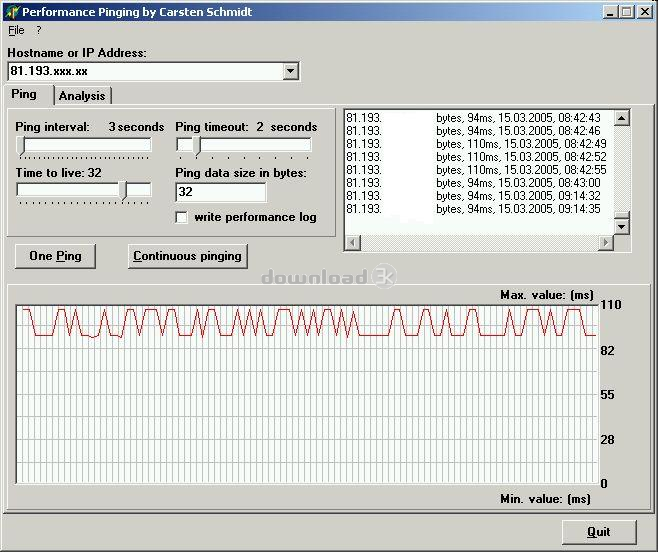Click the Ping timeout: 2 seconds label
Image resolution: width=658 pixels, height=552 pixels.
(x=246, y=127)
